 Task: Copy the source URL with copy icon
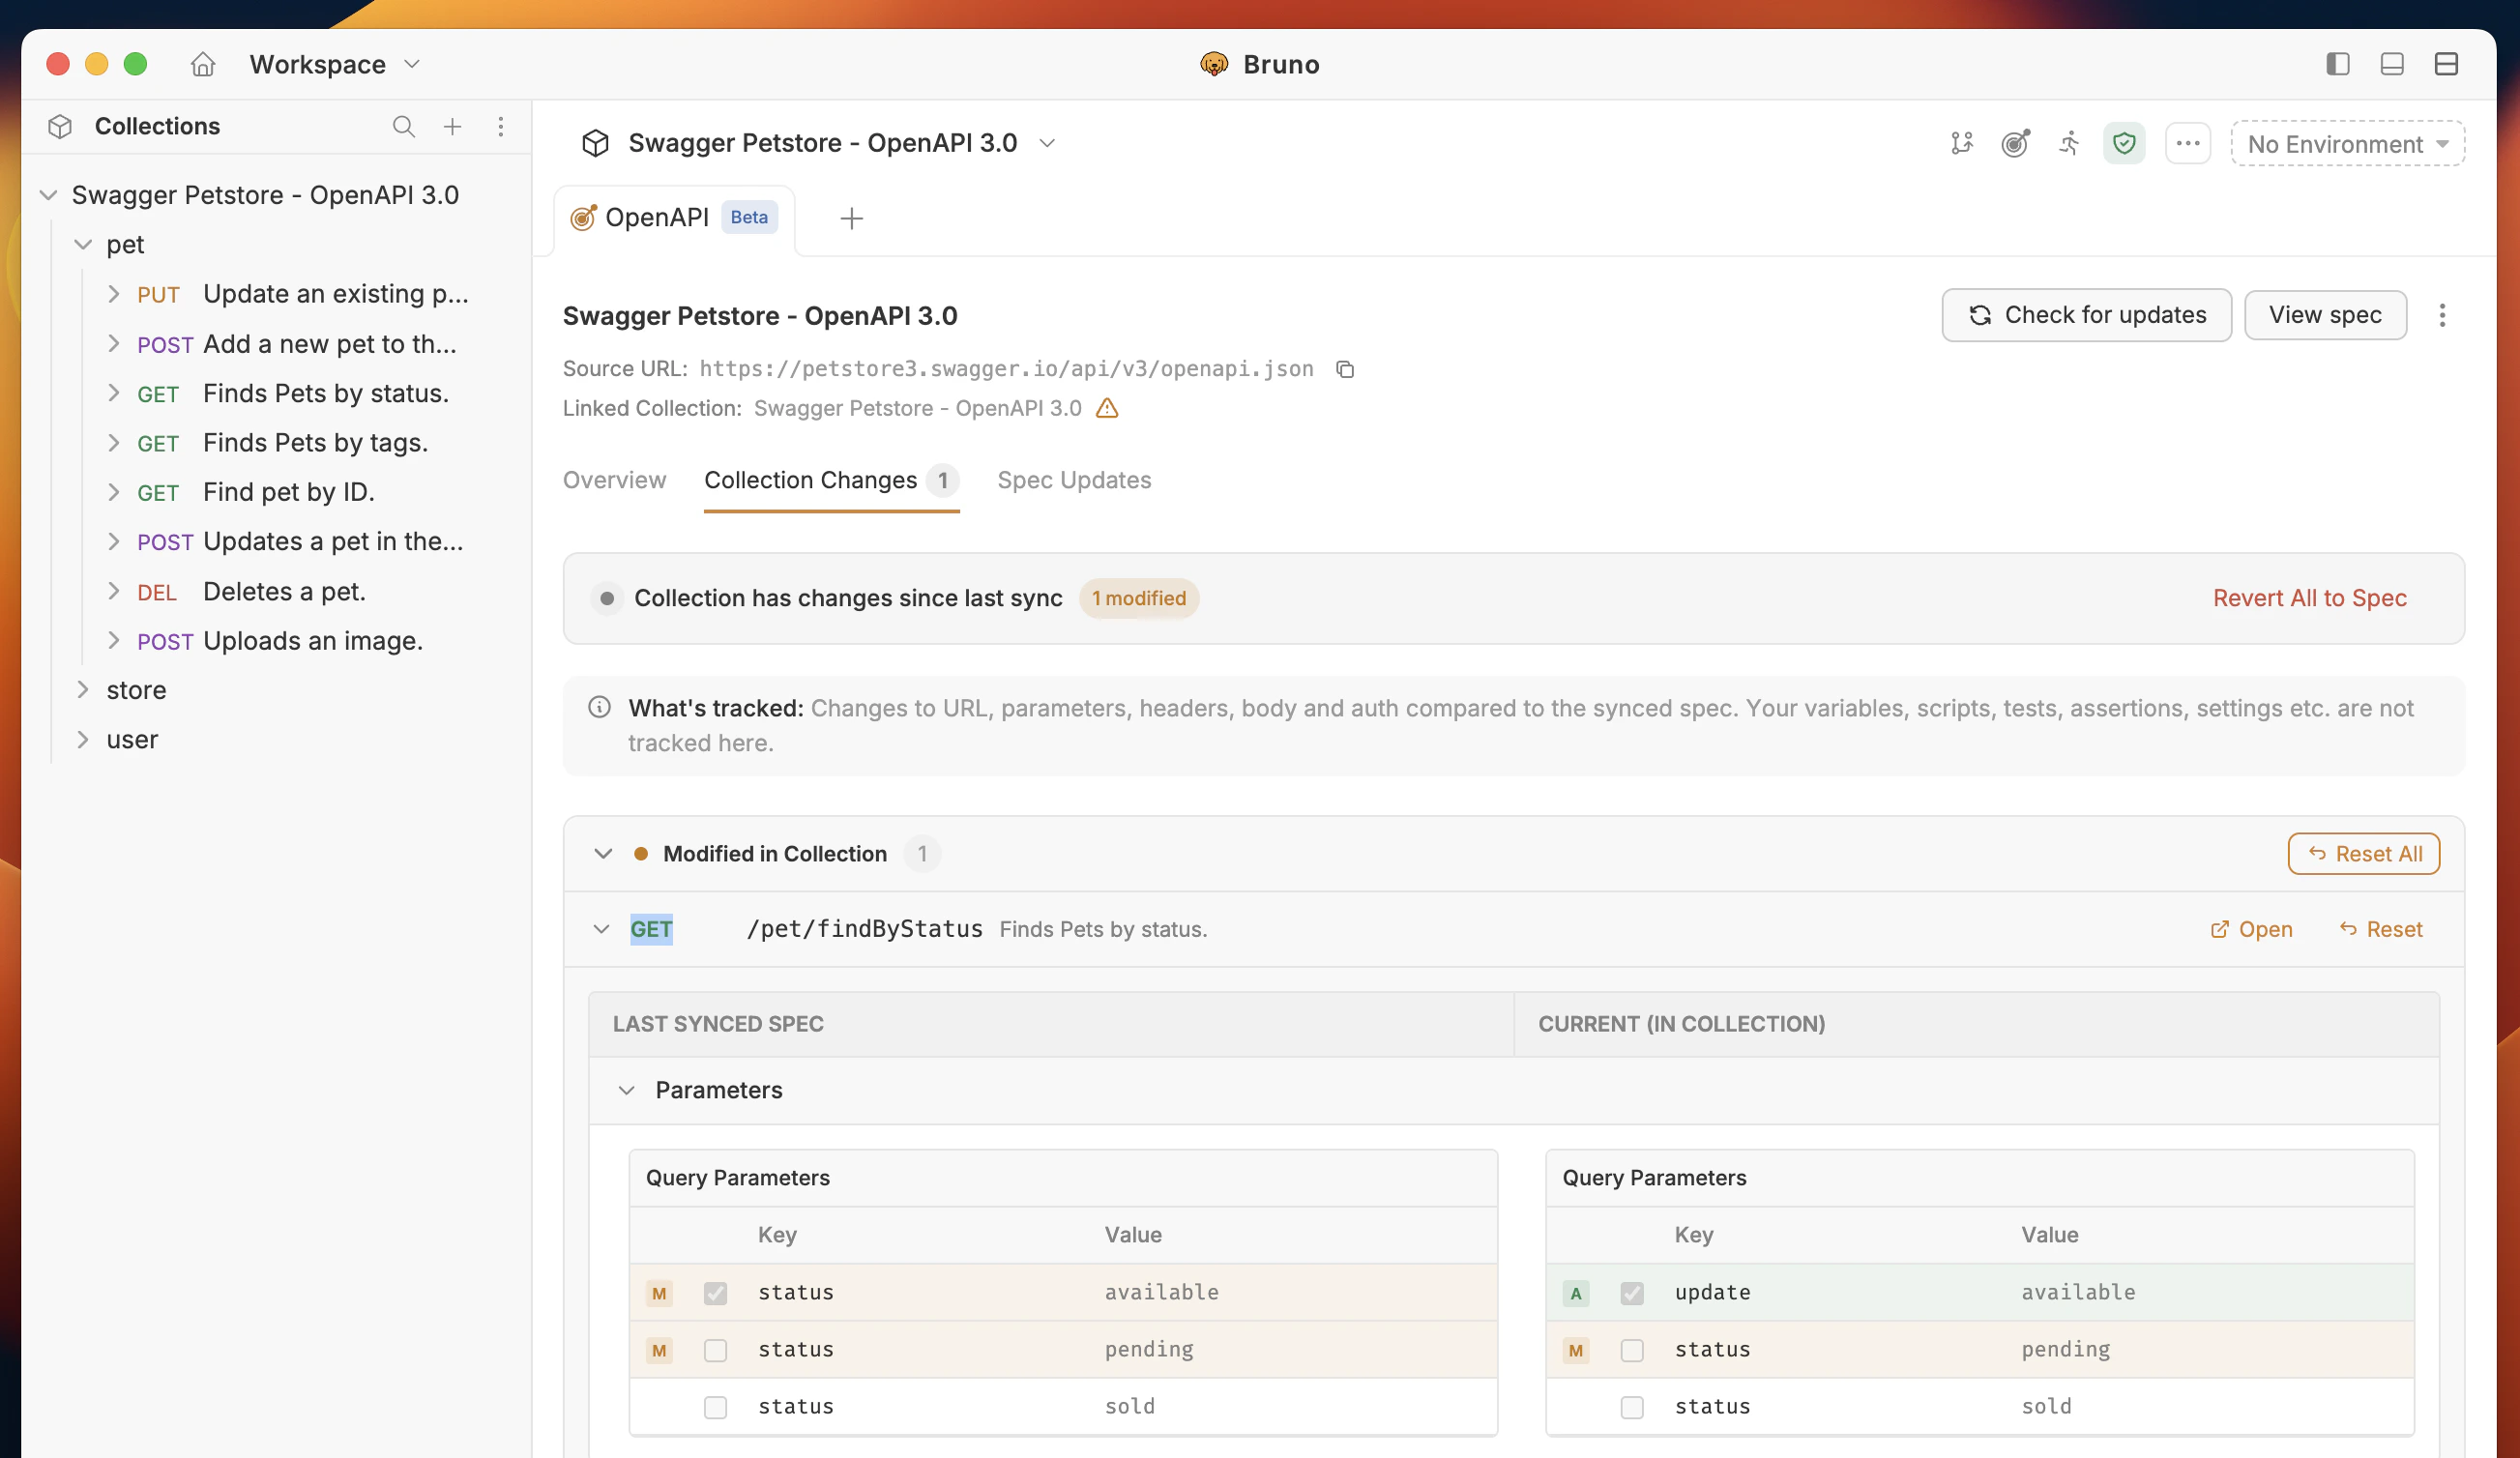click(x=1345, y=369)
